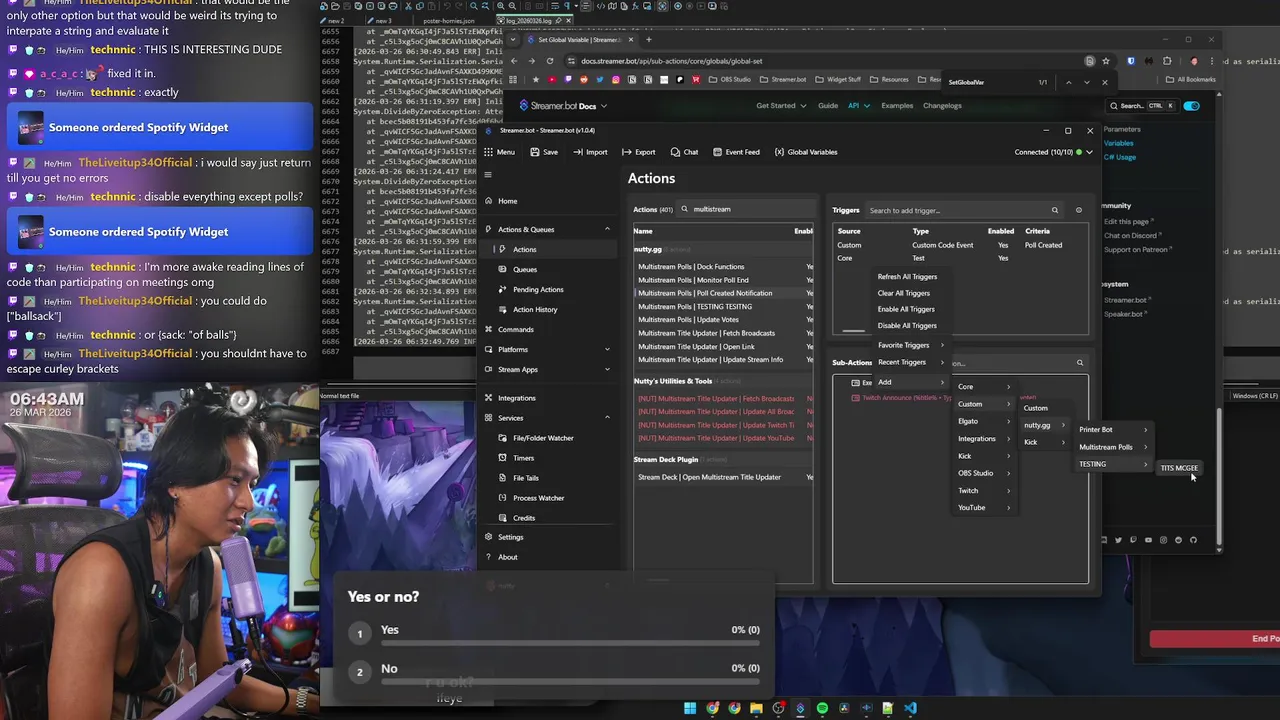Select the TITS MCGEE trigger entry
Screen dimensions: 1280x720
pos(1179,468)
